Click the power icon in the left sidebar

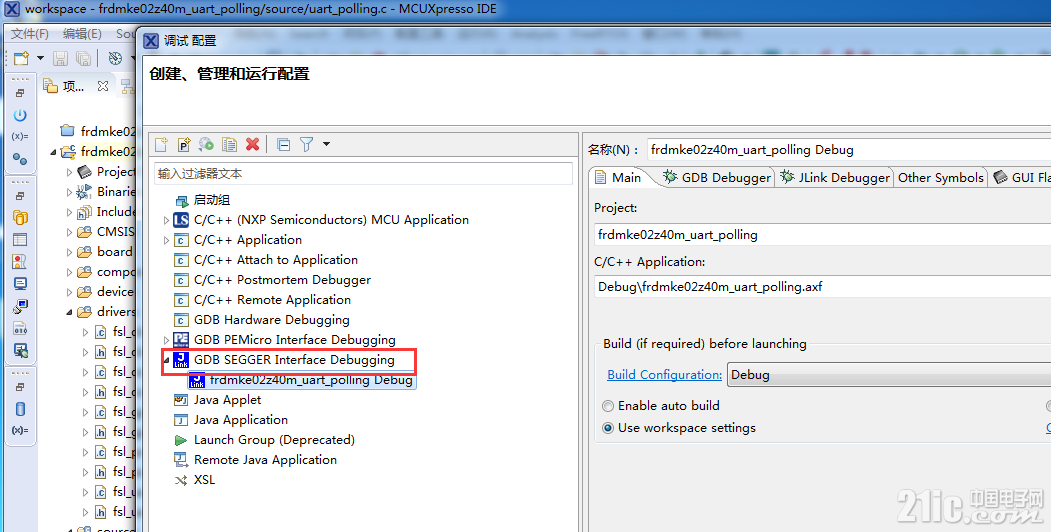coord(20,115)
